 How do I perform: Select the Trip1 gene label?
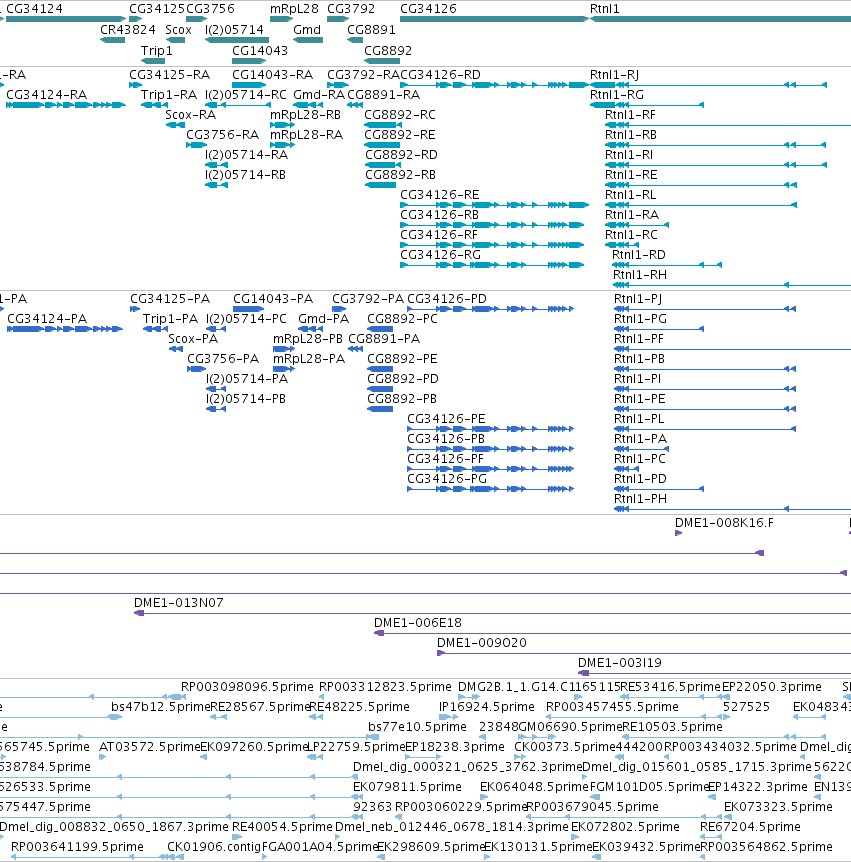(157, 51)
